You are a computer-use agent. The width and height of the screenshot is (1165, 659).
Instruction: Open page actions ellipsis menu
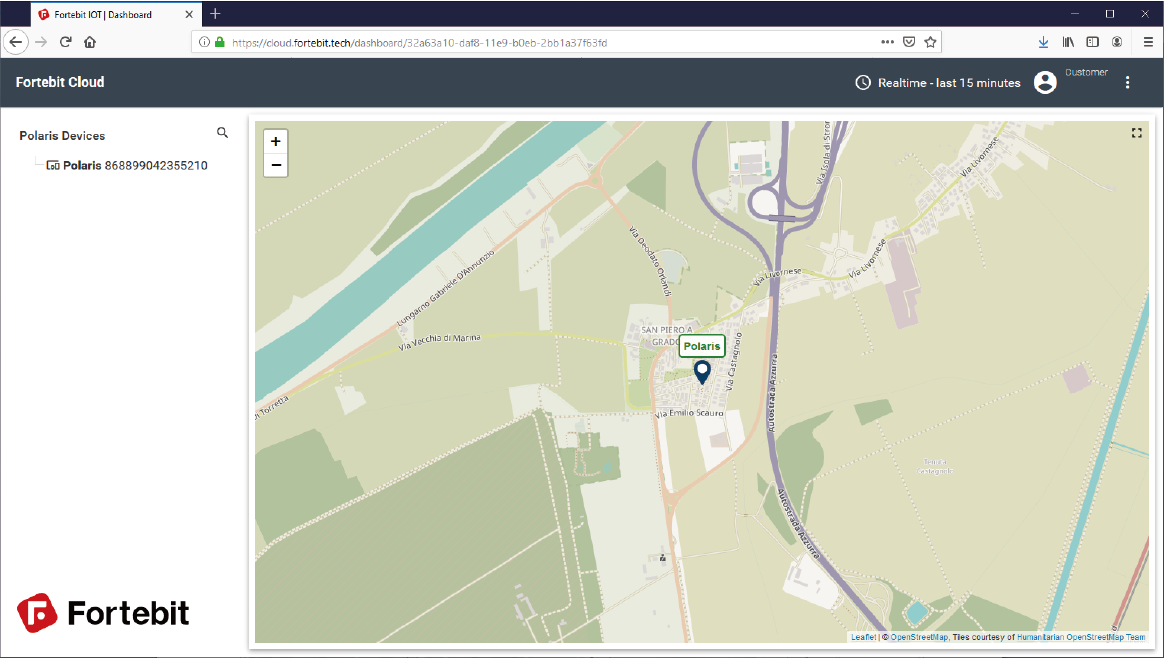coord(887,42)
